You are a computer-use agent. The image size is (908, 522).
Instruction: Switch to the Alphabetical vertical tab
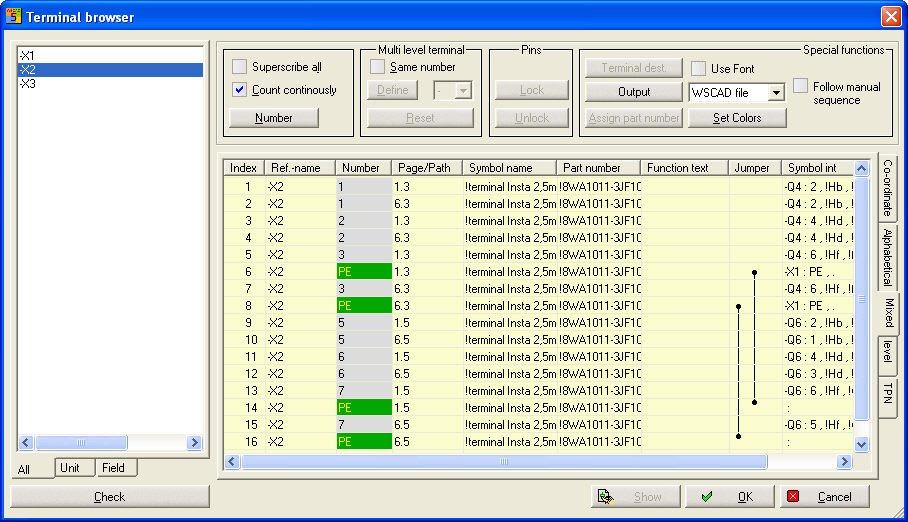point(887,257)
